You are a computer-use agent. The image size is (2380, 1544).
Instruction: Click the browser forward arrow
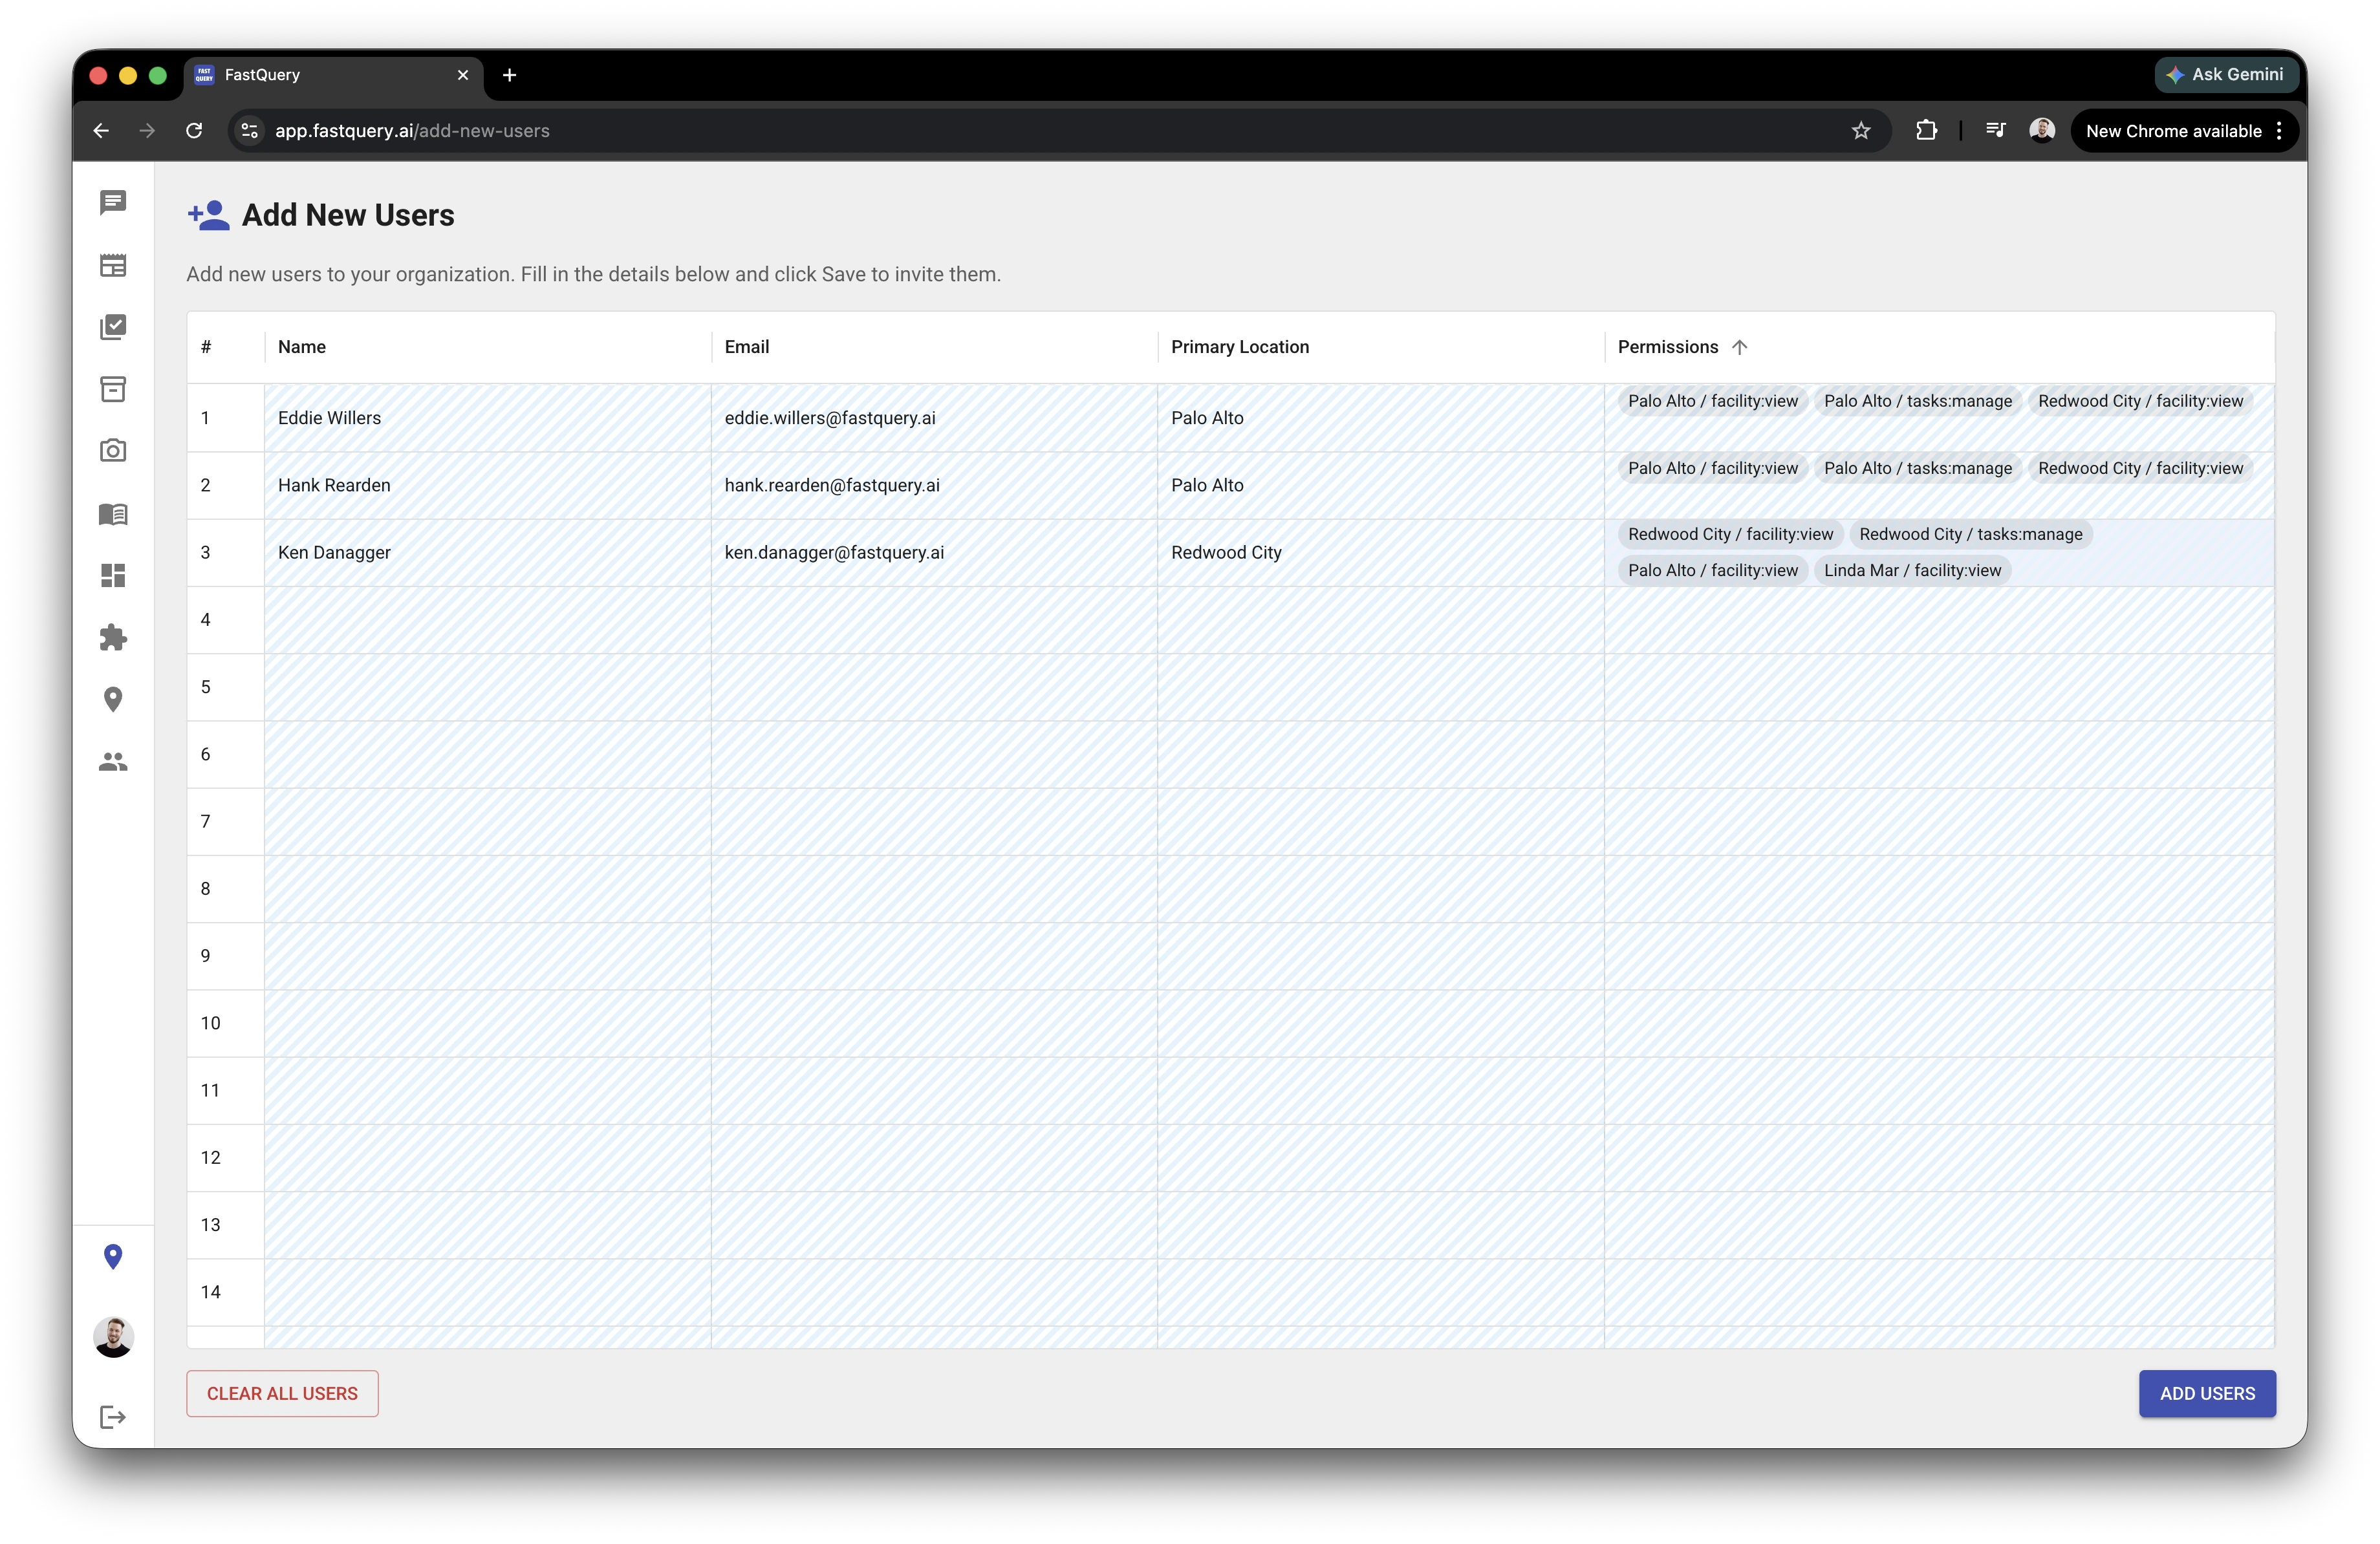click(x=147, y=131)
